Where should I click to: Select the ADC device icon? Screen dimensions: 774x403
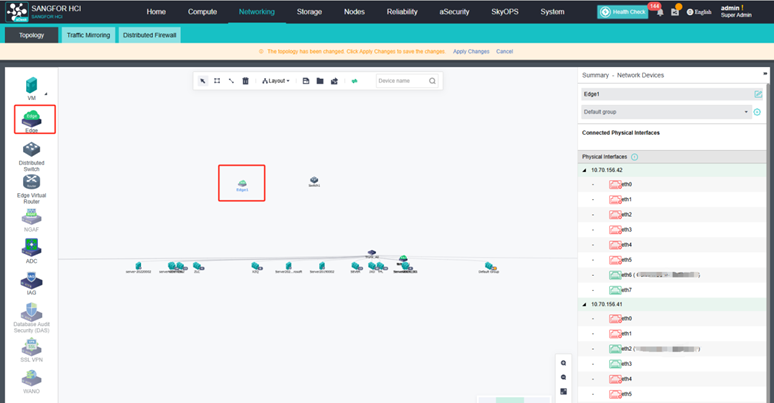32,247
